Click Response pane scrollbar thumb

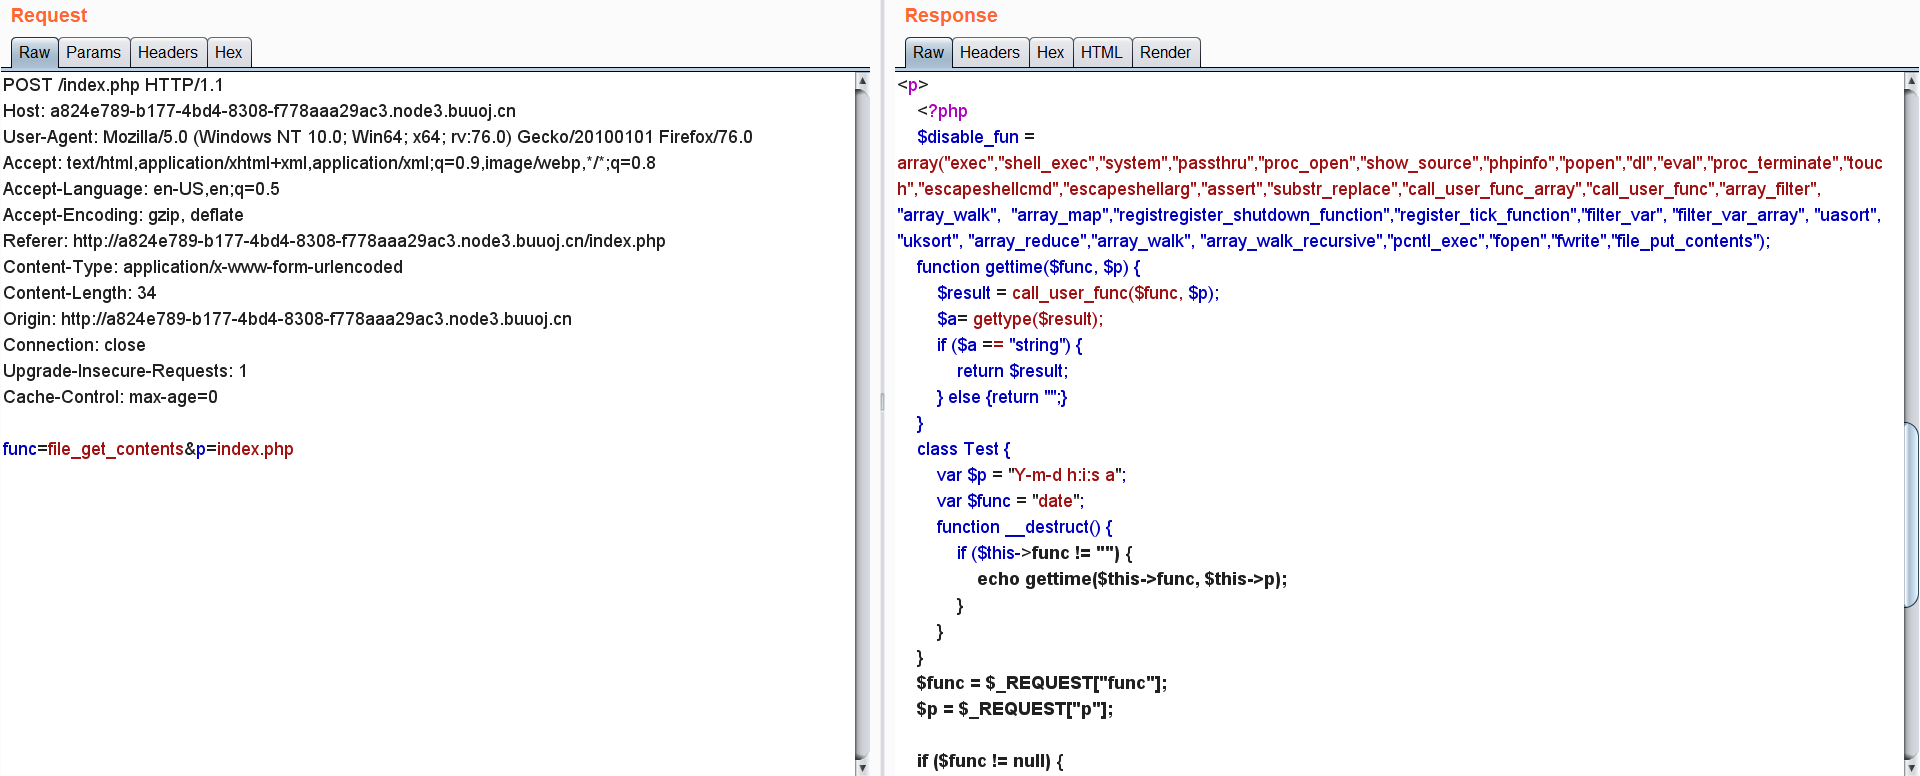[1911, 515]
